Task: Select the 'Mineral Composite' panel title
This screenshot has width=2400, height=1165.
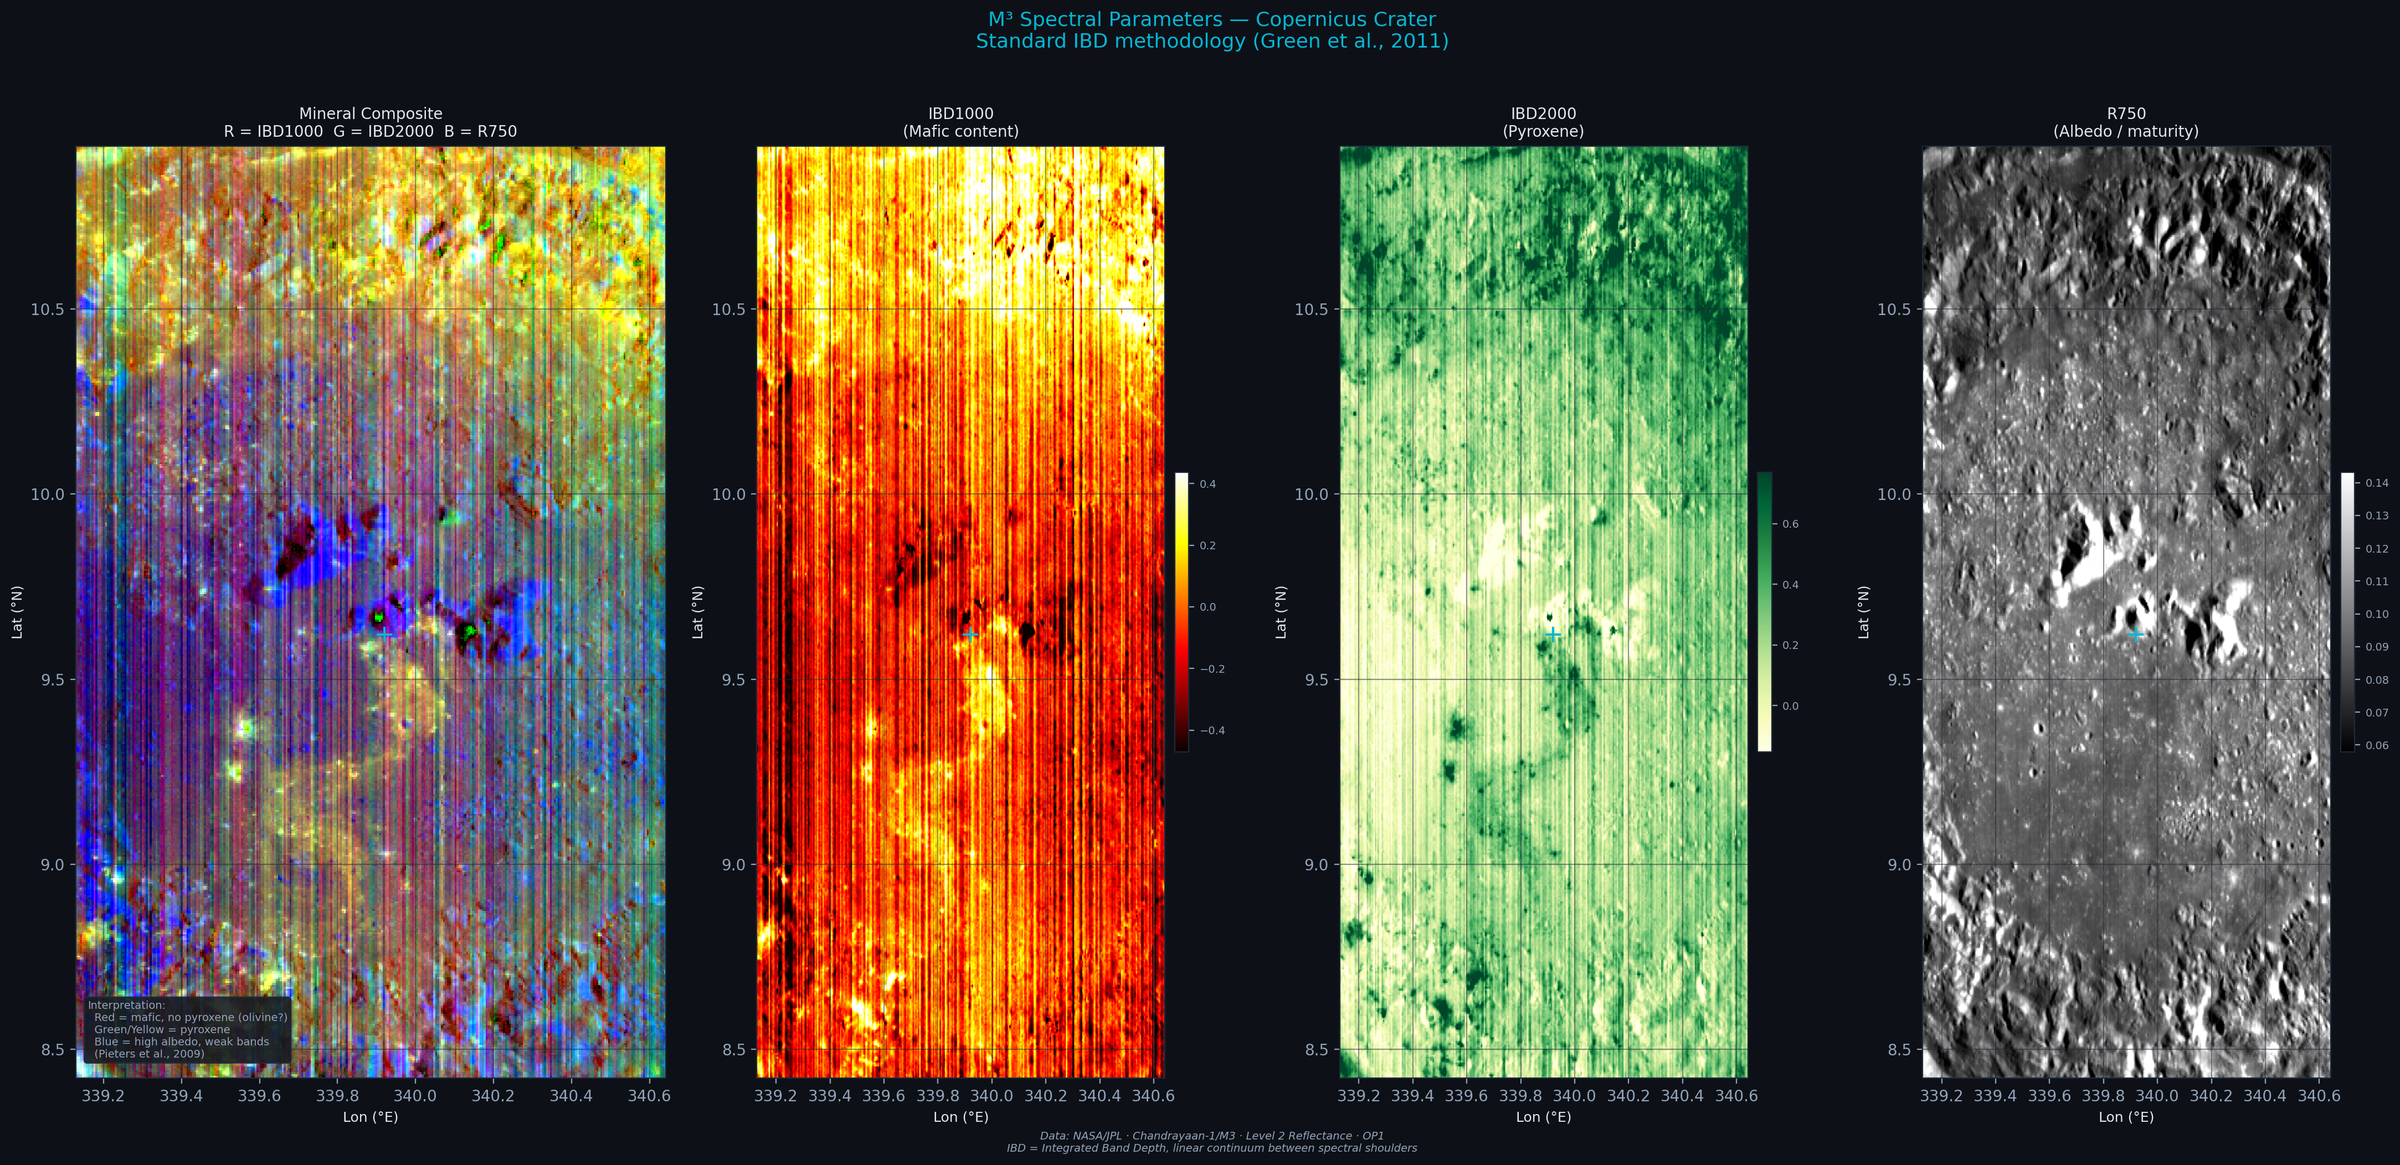Action: tap(371, 114)
